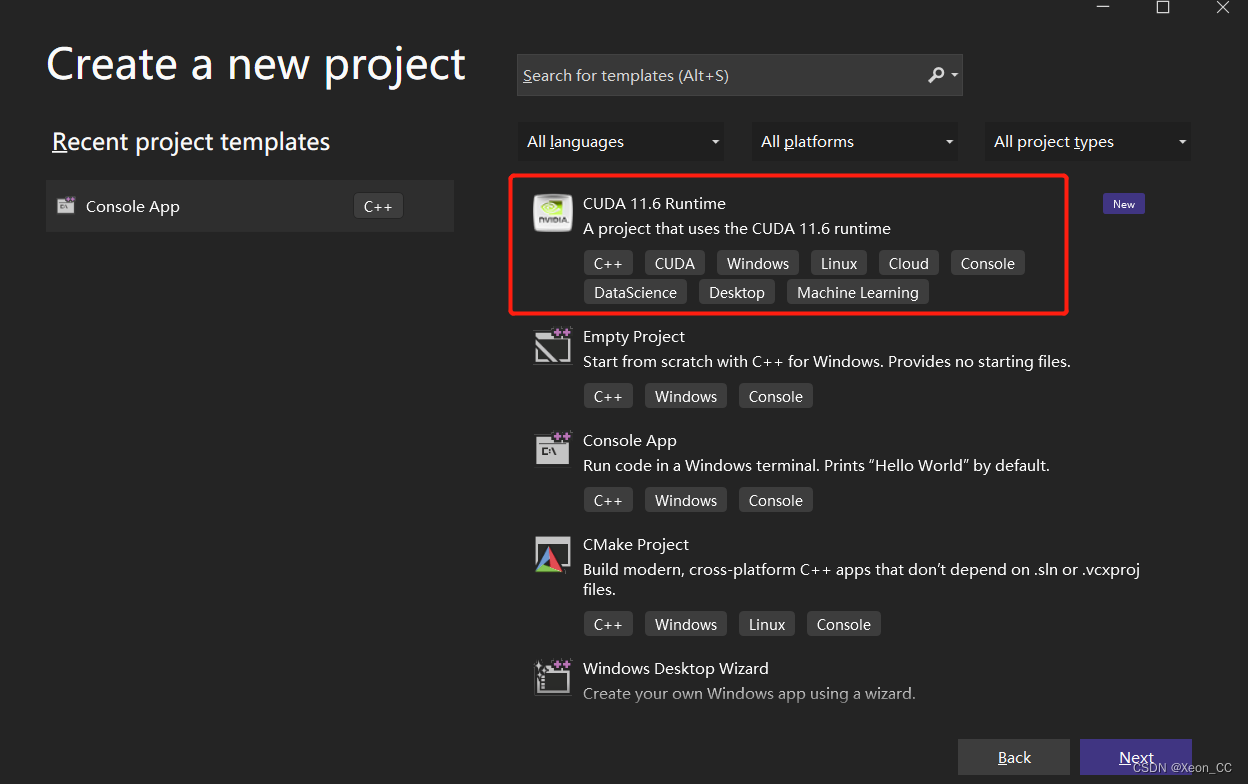This screenshot has width=1248, height=784.
Task: Open the All languages dropdown
Action: tap(621, 142)
